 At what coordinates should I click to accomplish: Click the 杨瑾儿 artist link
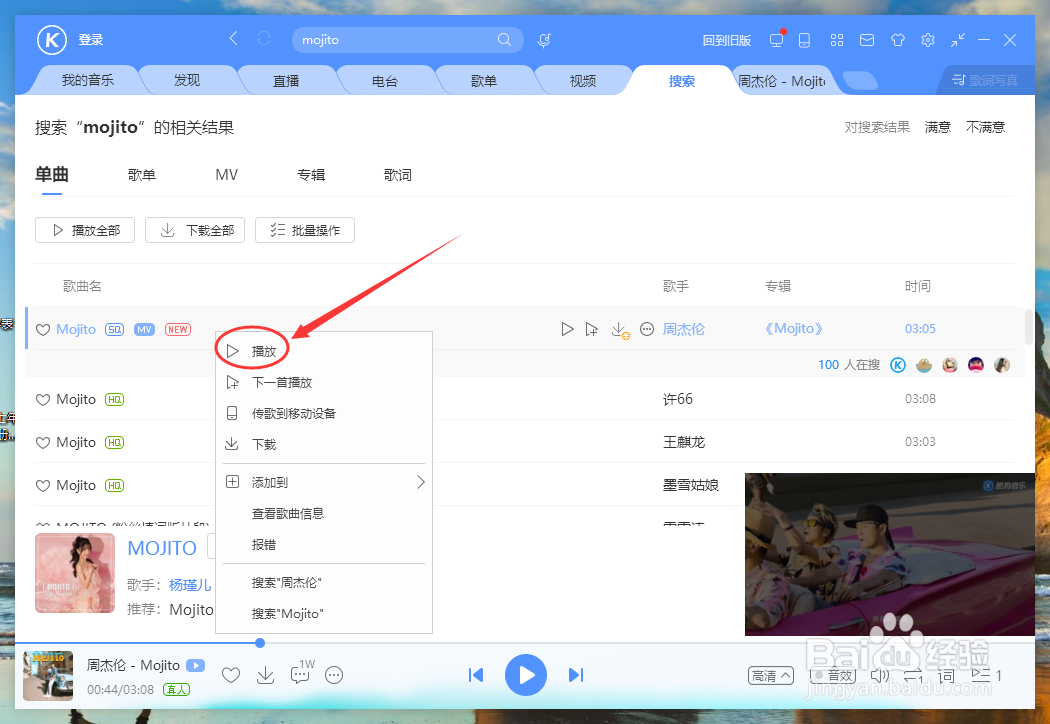pos(190,585)
